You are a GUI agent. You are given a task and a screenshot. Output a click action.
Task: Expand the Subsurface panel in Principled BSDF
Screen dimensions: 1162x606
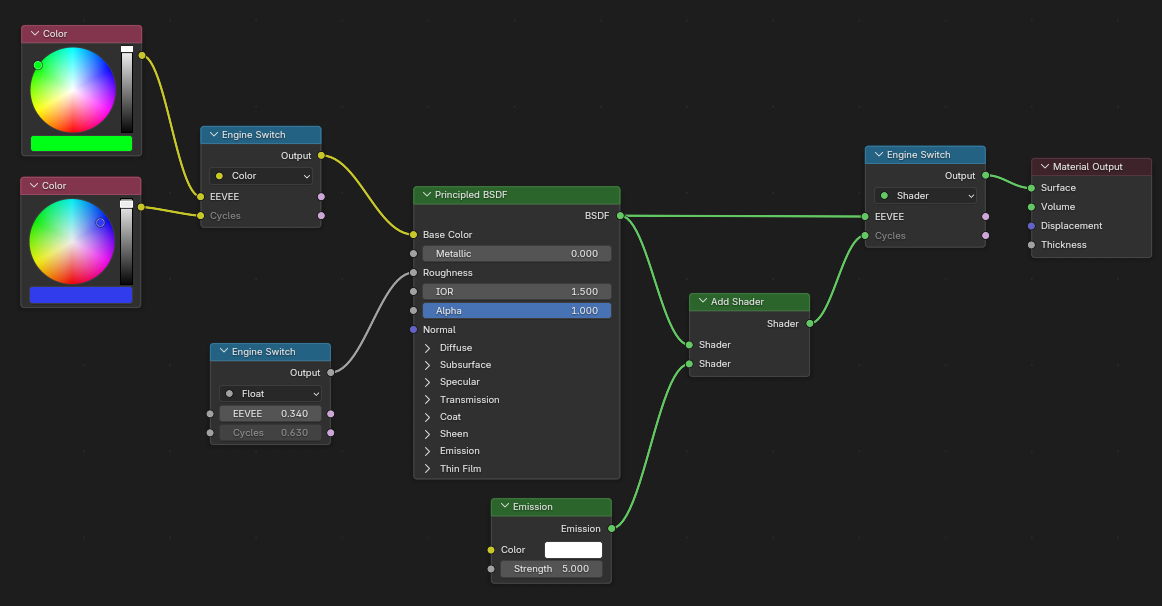[428, 364]
